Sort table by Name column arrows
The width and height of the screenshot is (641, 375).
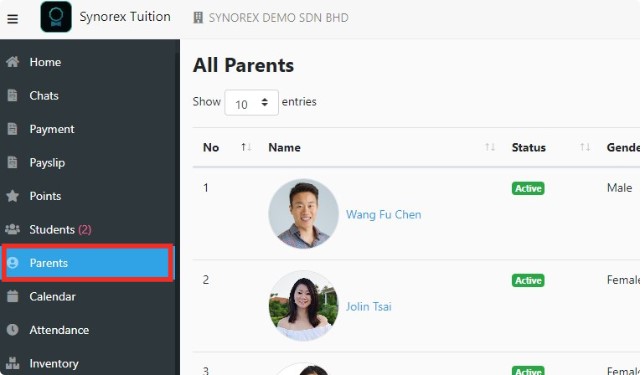pyautogui.click(x=490, y=147)
